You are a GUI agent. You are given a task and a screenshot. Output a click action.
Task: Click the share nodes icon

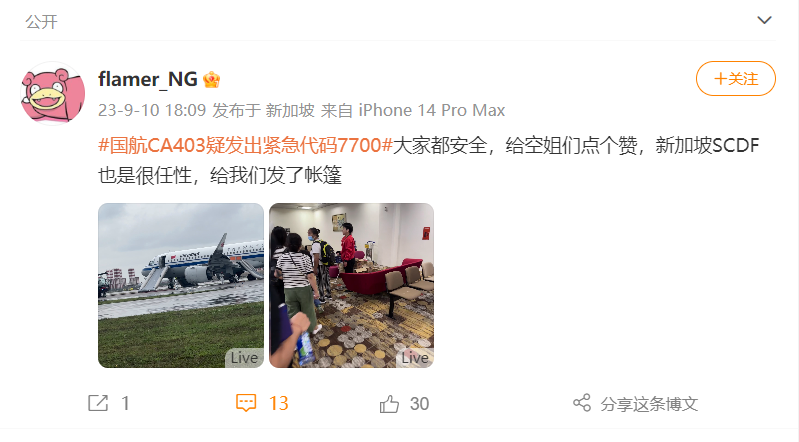click(x=582, y=403)
